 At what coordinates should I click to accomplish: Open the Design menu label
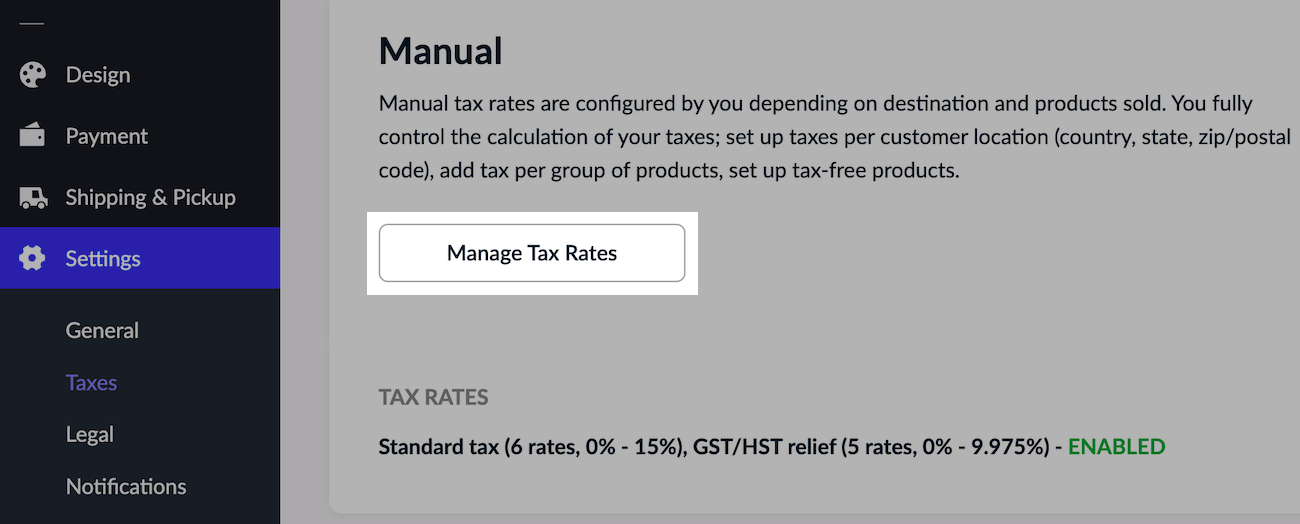pos(98,75)
